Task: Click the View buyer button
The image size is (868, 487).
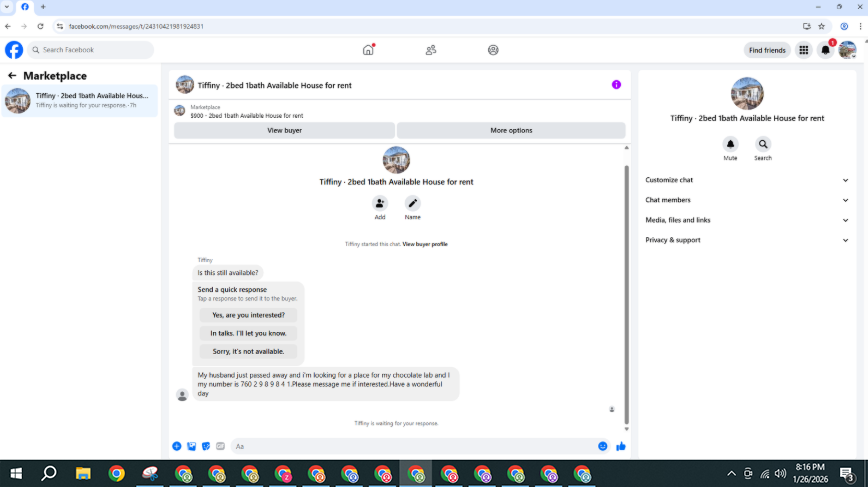Action: click(x=285, y=131)
